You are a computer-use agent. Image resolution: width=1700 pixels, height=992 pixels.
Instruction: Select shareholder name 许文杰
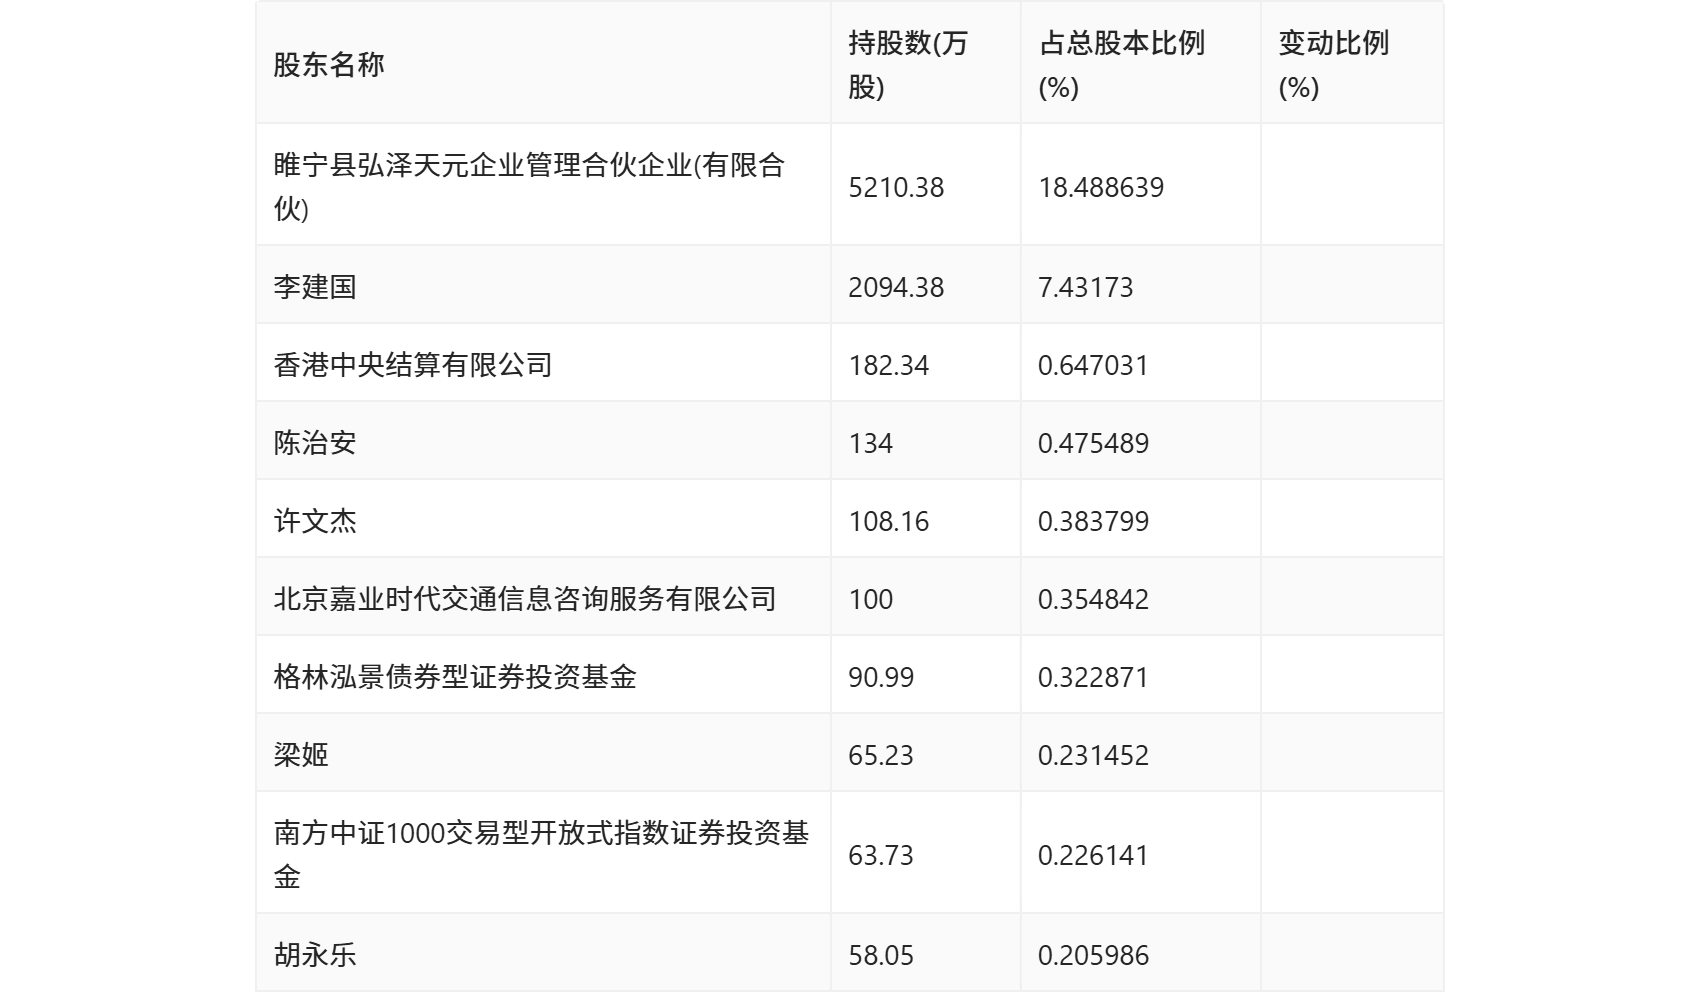[x=315, y=521]
